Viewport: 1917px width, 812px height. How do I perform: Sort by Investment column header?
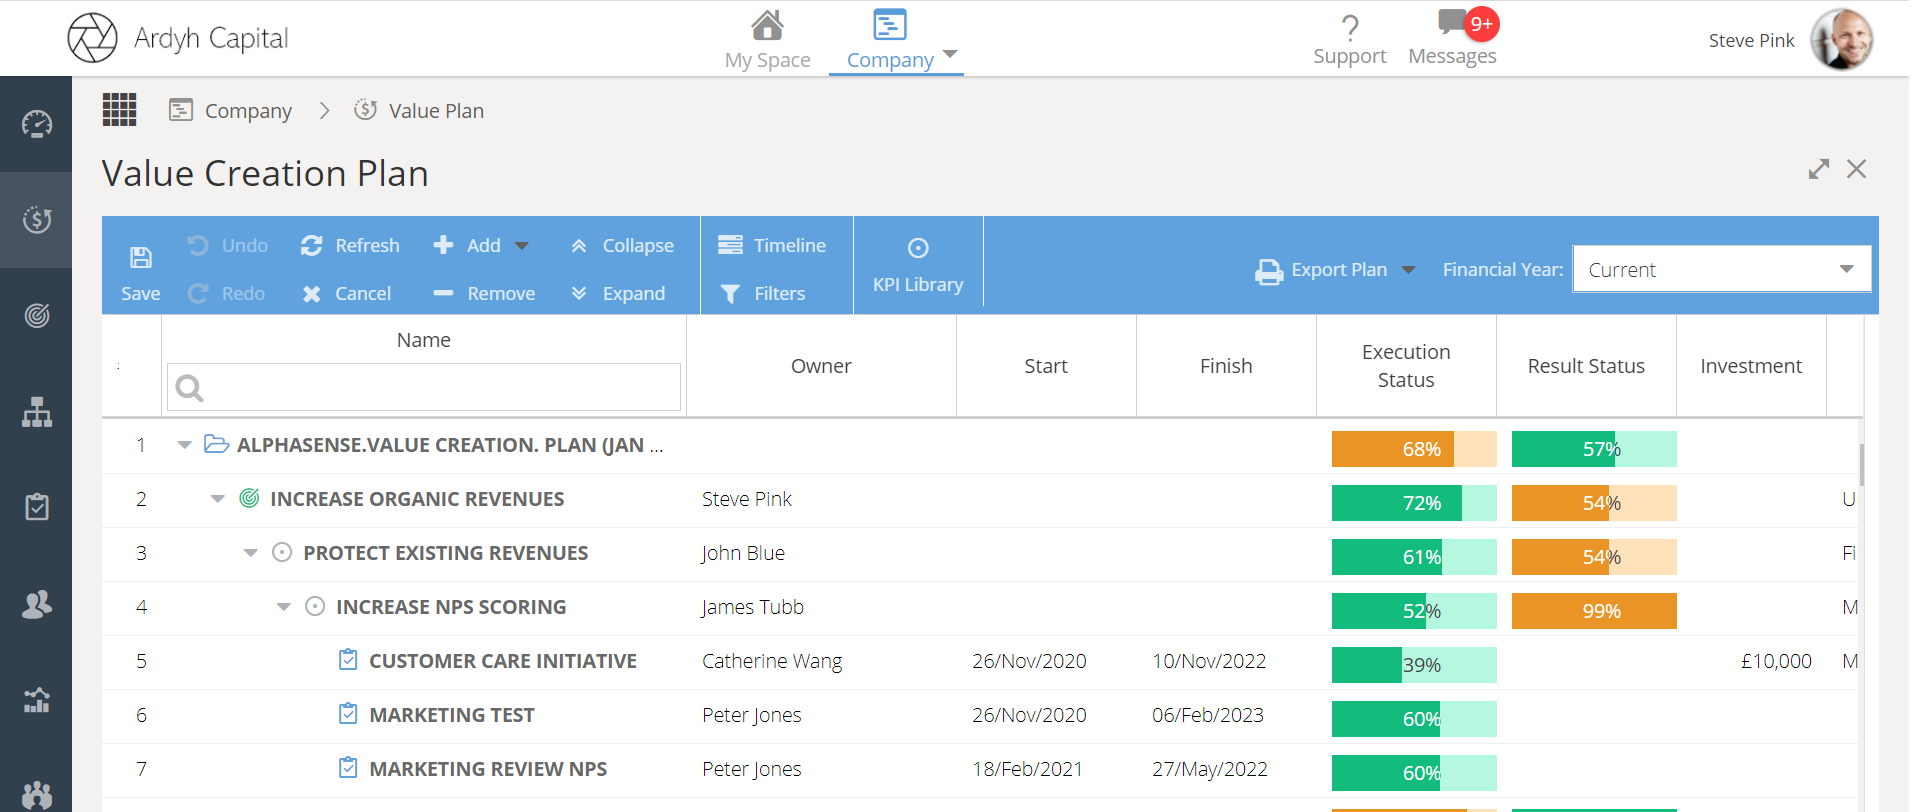click(1751, 366)
